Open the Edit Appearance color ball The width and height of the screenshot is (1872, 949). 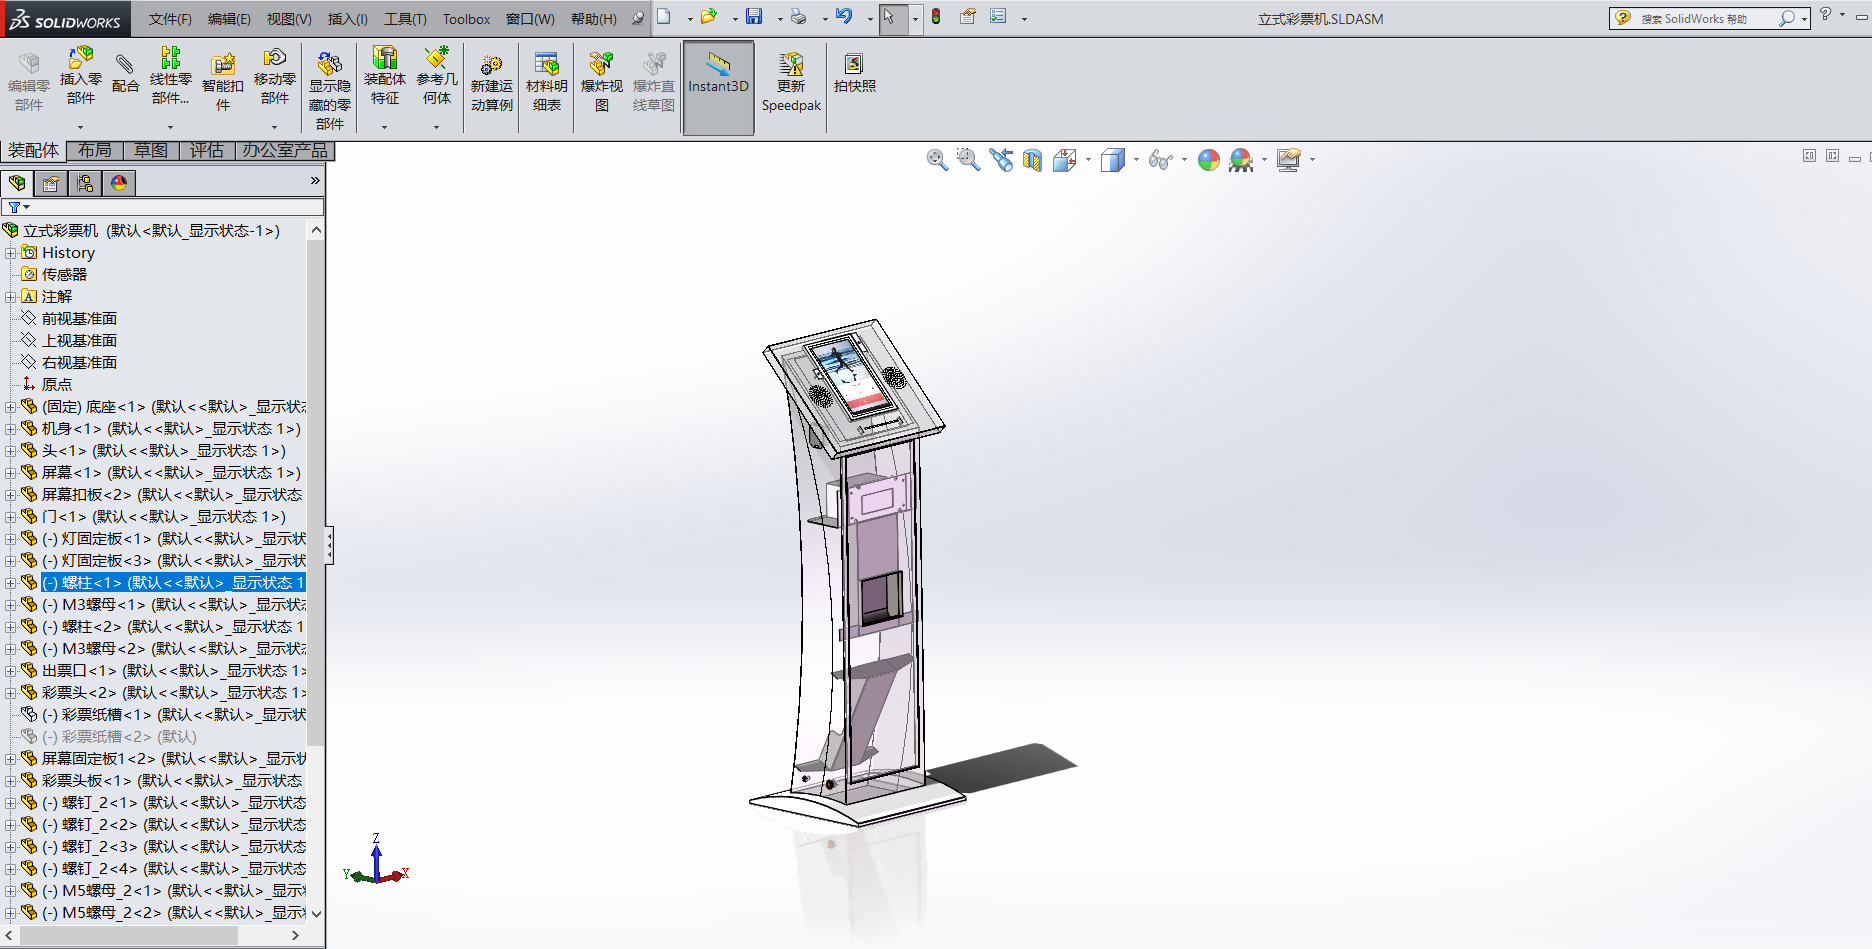click(1209, 160)
